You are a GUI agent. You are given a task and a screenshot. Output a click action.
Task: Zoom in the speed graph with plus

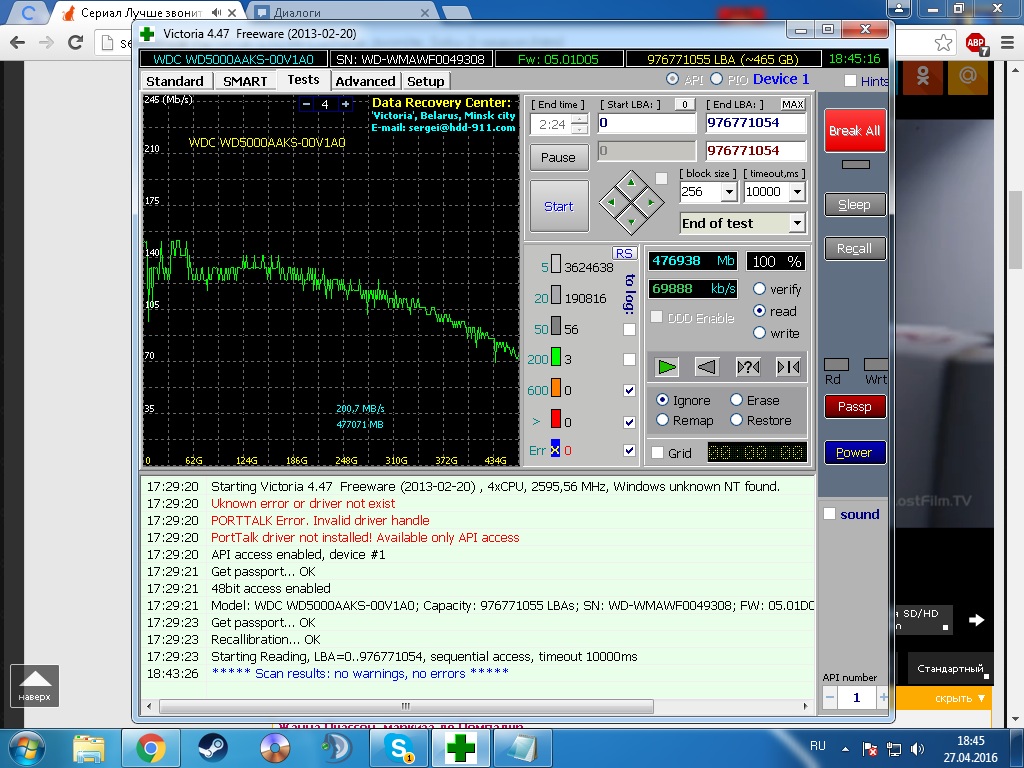(345, 104)
